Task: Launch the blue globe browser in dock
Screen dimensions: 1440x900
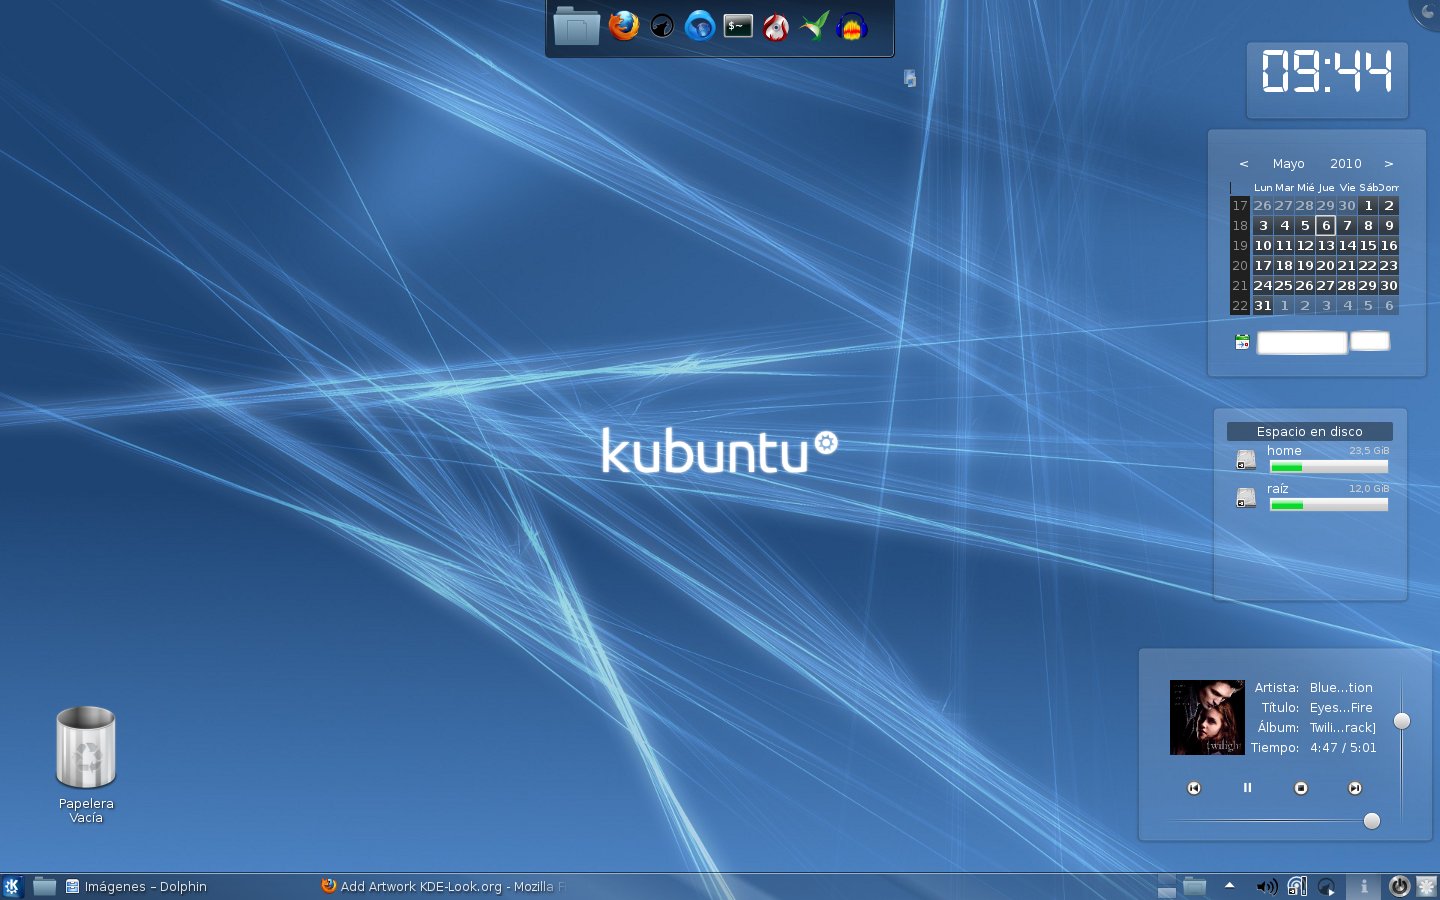Action: pyautogui.click(x=700, y=26)
